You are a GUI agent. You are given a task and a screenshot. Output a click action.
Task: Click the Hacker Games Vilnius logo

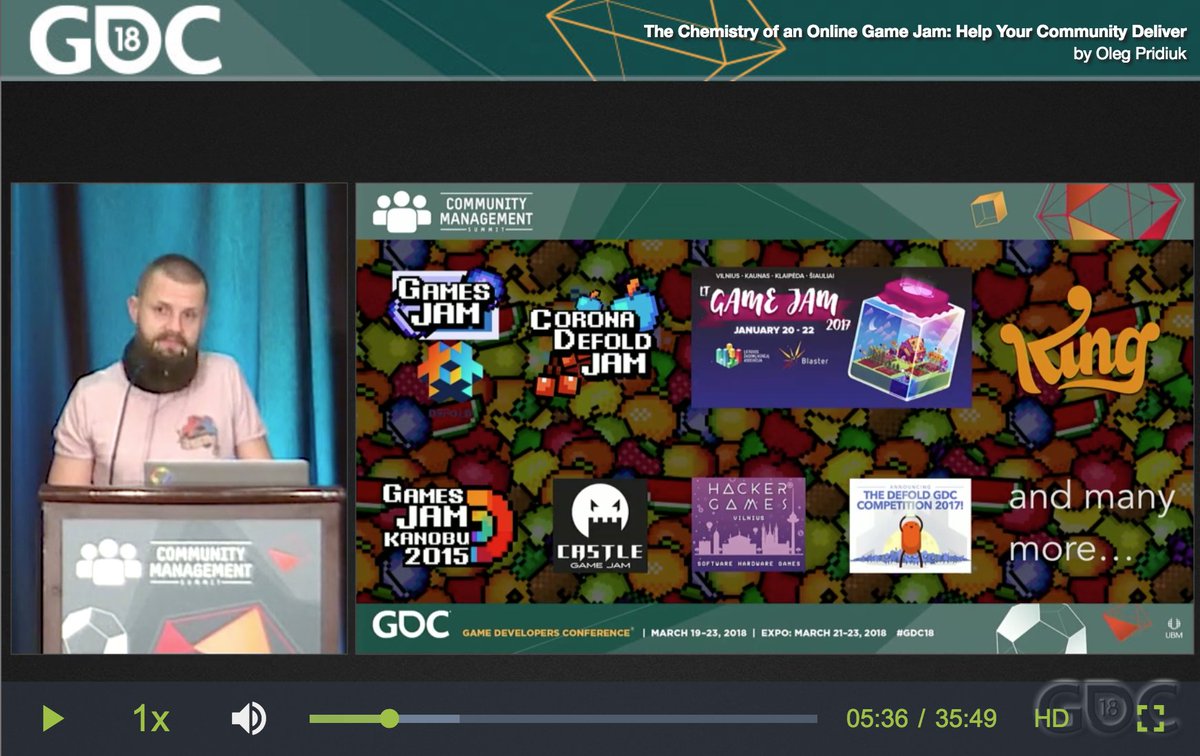pos(748,525)
